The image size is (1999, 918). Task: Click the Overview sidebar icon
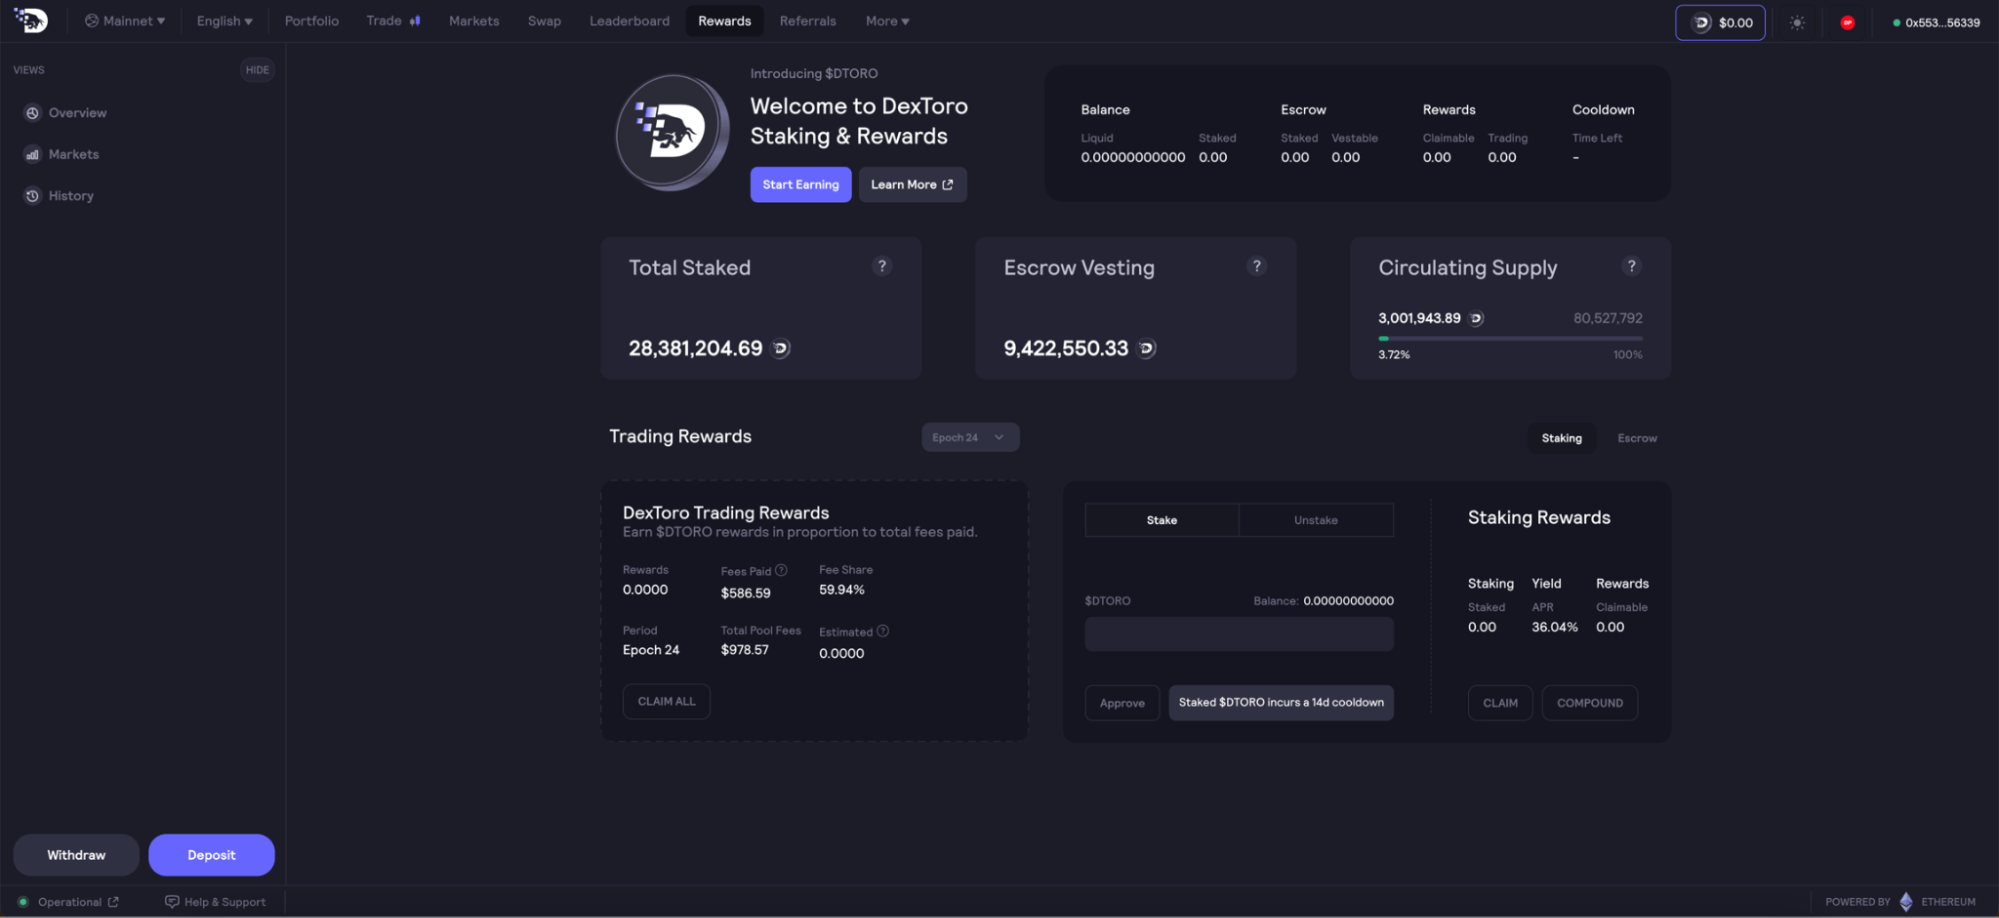pyautogui.click(x=32, y=113)
